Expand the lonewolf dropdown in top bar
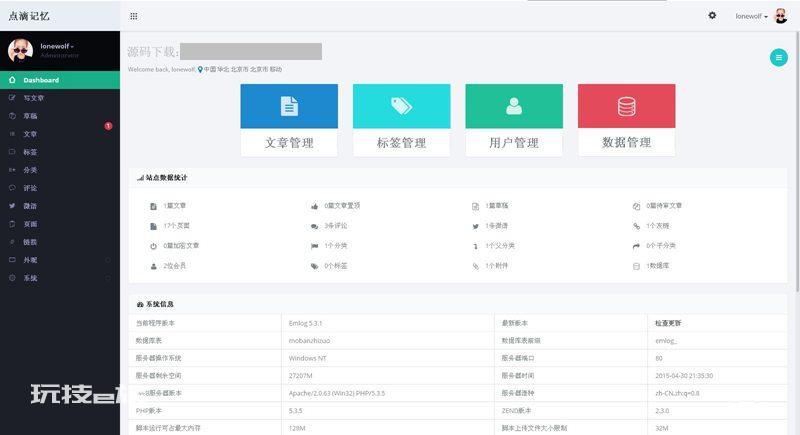Image resolution: width=800 pixels, height=435 pixels. (752, 16)
